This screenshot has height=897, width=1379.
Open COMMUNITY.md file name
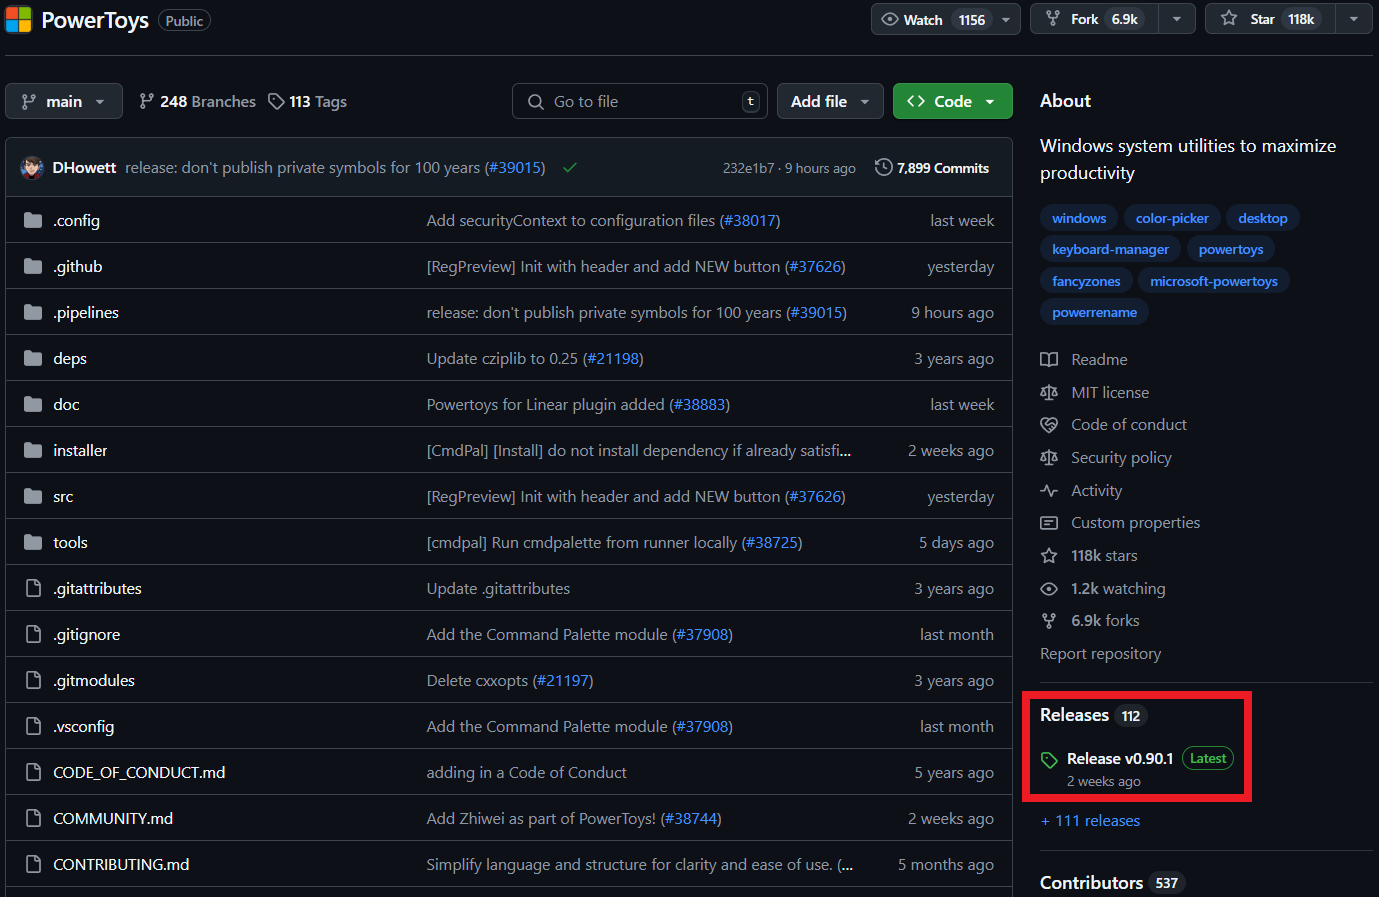pos(113,818)
